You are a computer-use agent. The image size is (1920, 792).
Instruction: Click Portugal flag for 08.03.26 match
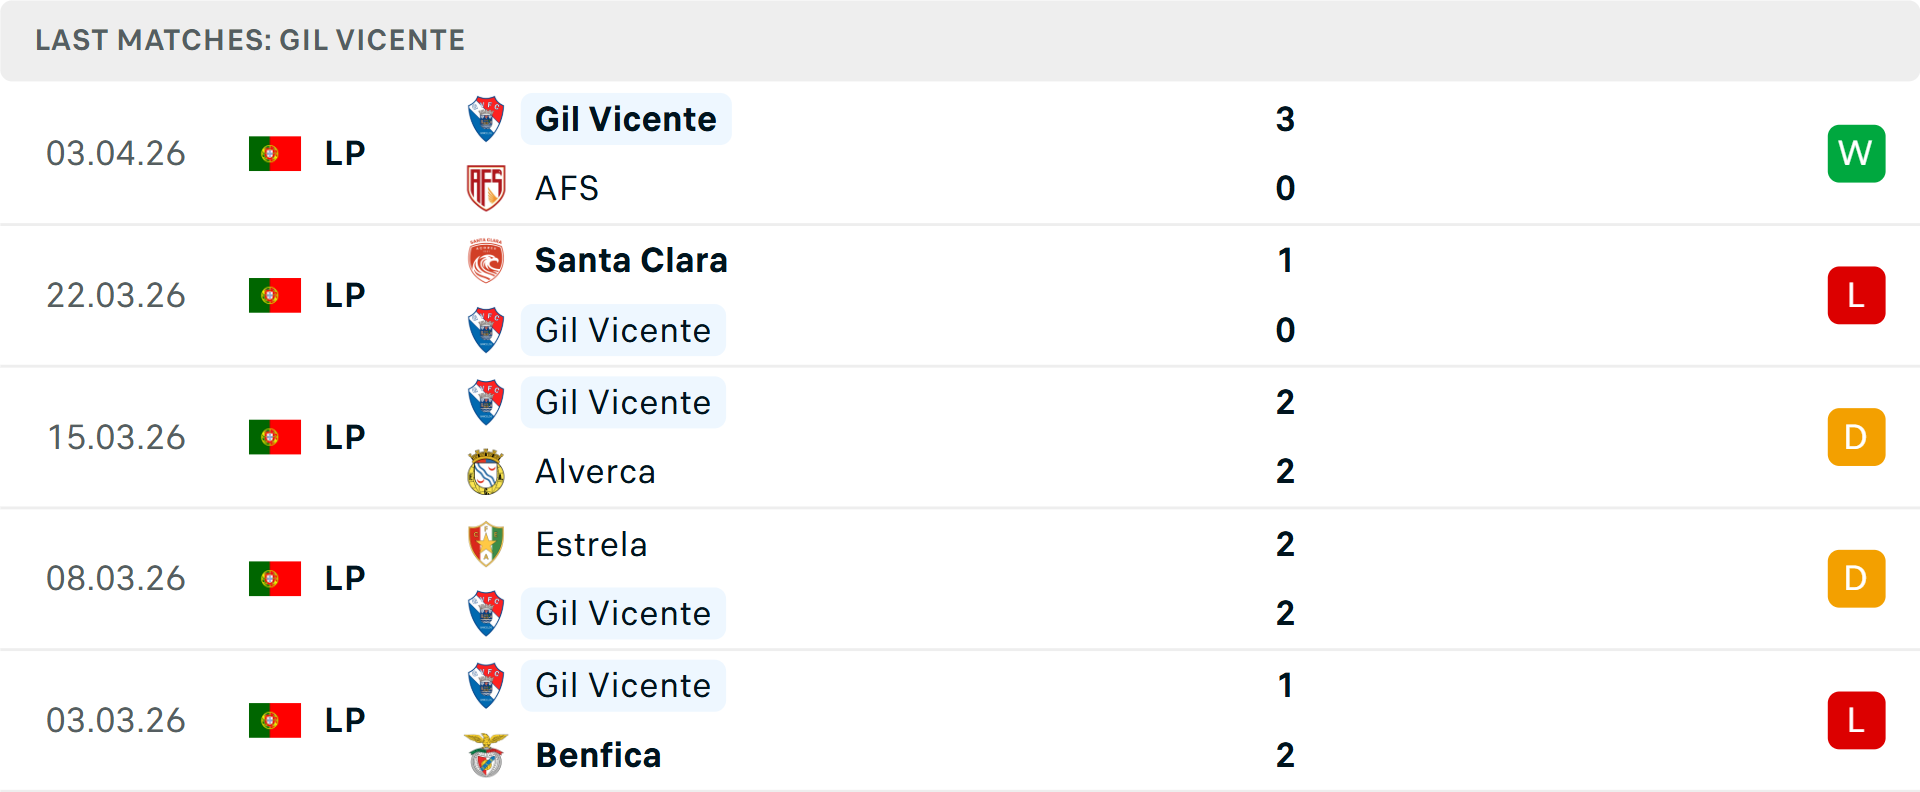click(275, 579)
